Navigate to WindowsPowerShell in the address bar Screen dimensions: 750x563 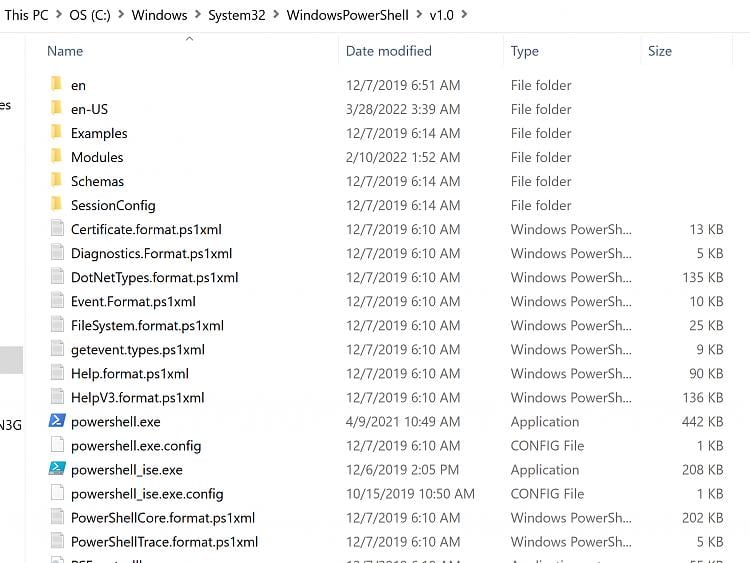pyautogui.click(x=347, y=15)
